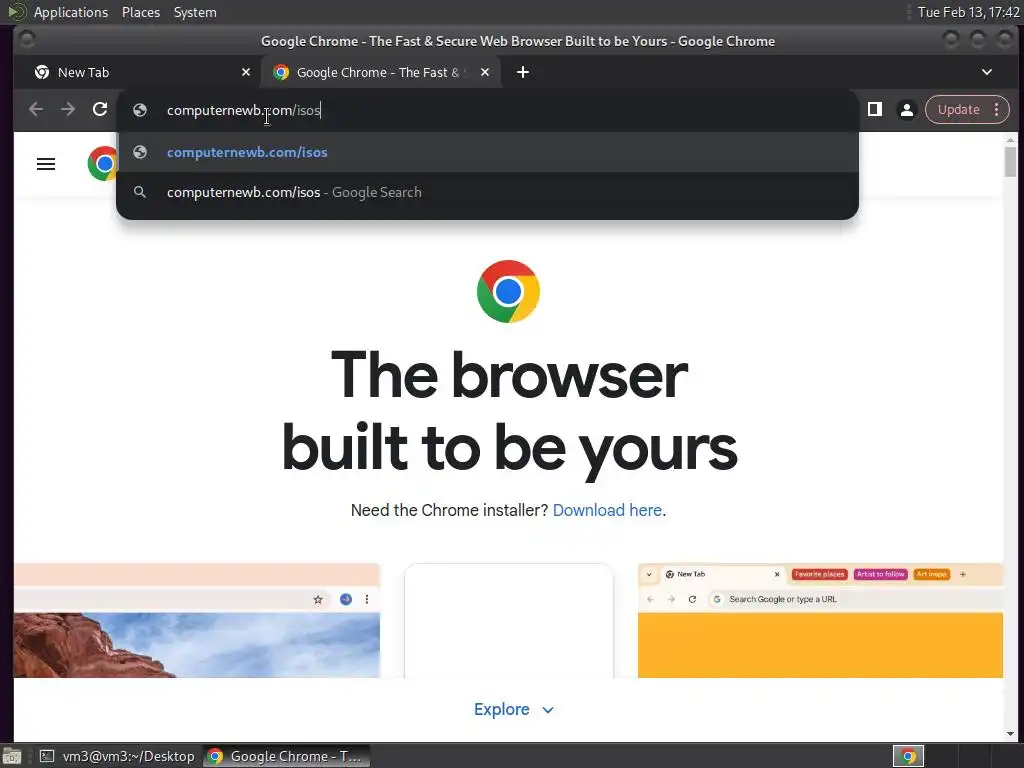Switch to the vm3@vm3:~/Desktop terminal
The image size is (1024, 768).
118,756
